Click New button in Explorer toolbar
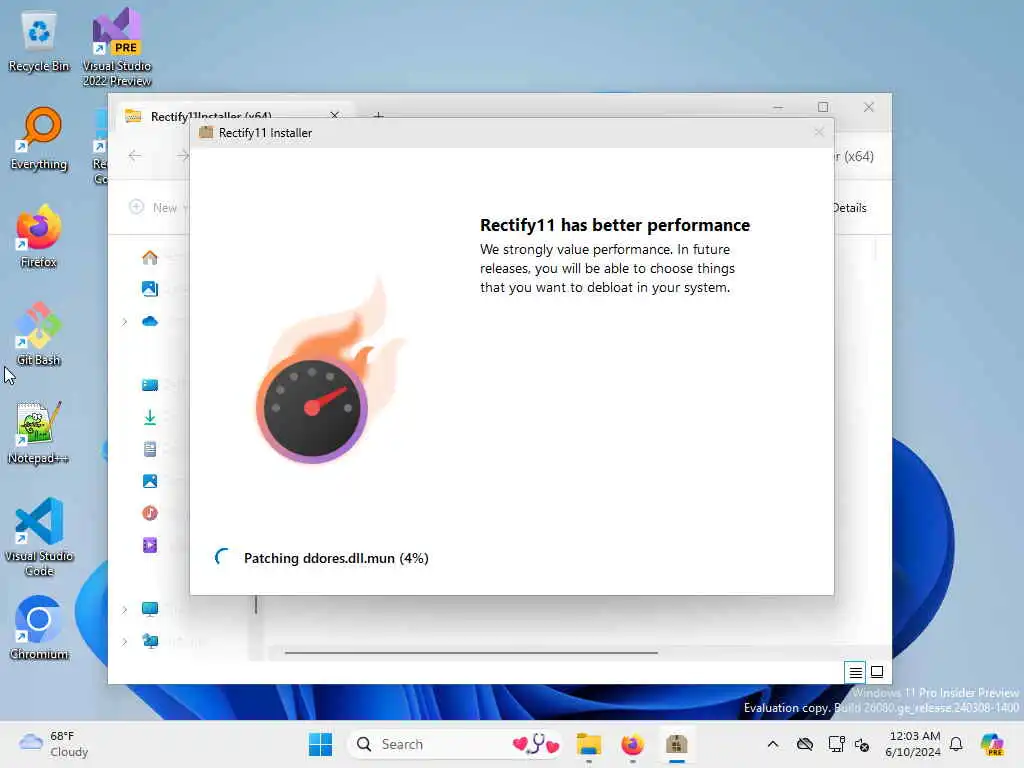This screenshot has width=1024, height=768. pyautogui.click(x=157, y=208)
